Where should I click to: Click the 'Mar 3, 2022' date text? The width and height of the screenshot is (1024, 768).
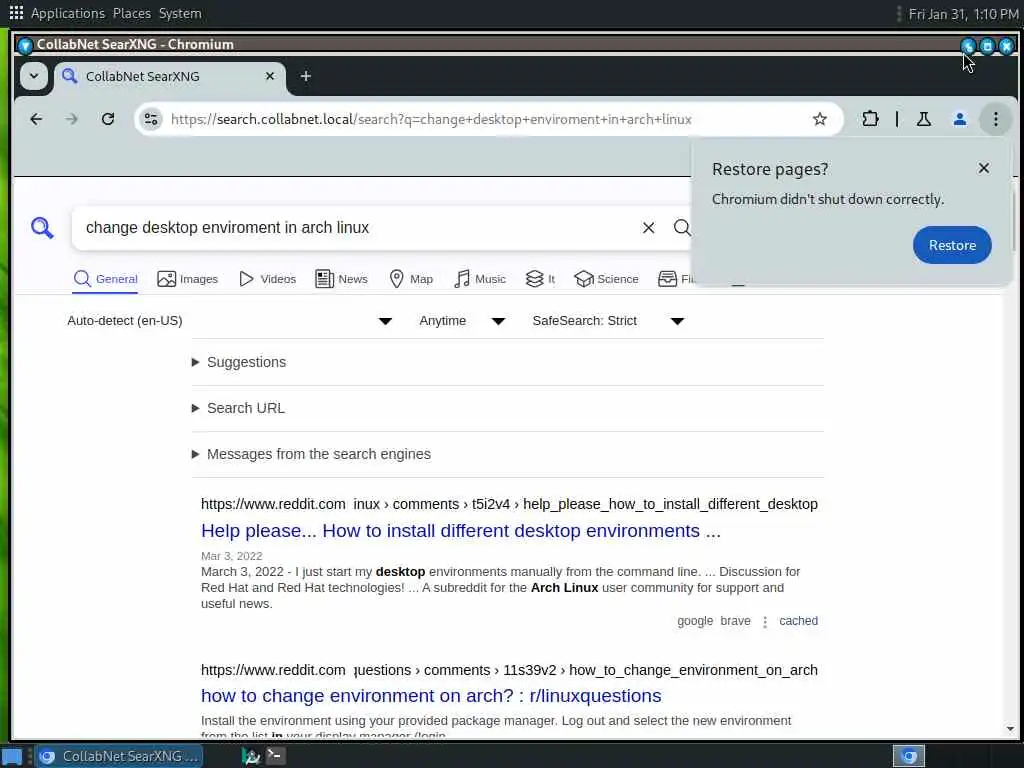(x=231, y=556)
